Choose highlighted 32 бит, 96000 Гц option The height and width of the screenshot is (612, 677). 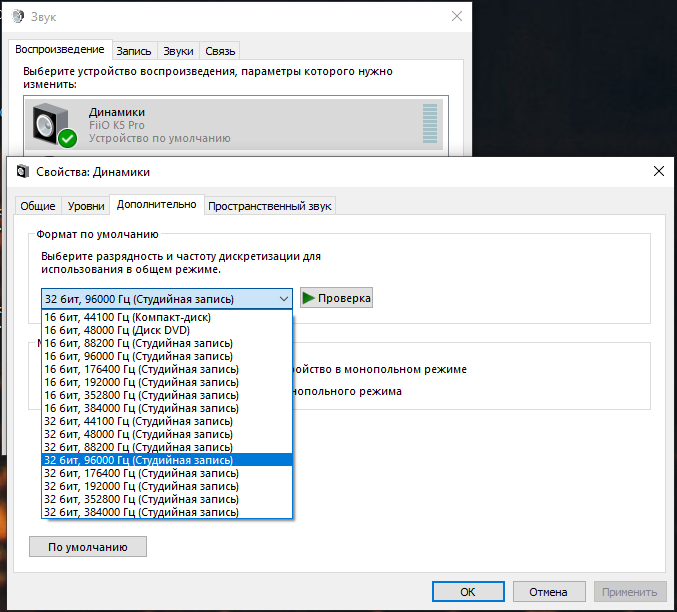(167, 460)
